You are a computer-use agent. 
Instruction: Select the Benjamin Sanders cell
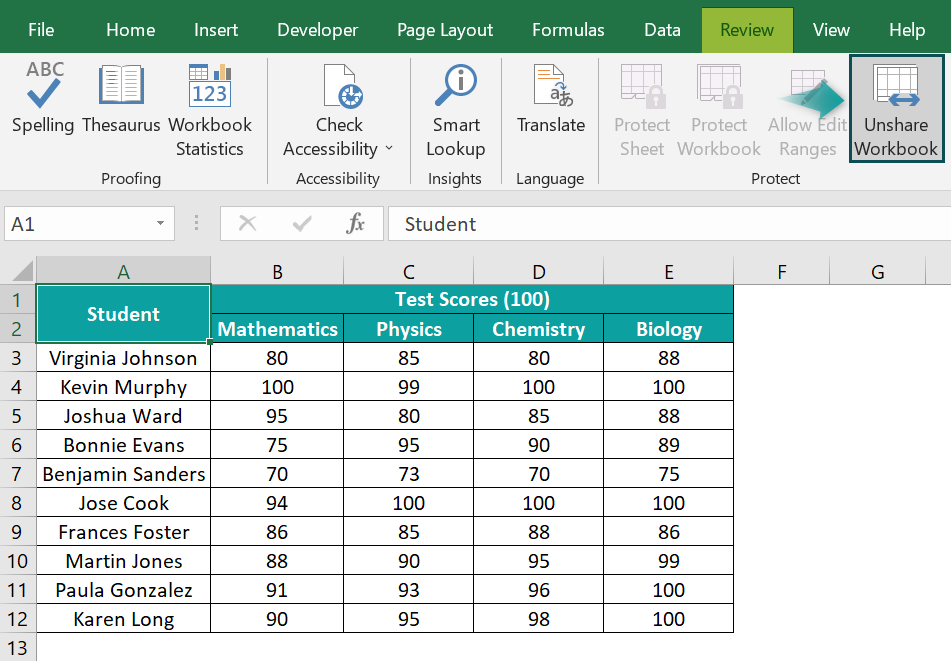[x=123, y=474]
